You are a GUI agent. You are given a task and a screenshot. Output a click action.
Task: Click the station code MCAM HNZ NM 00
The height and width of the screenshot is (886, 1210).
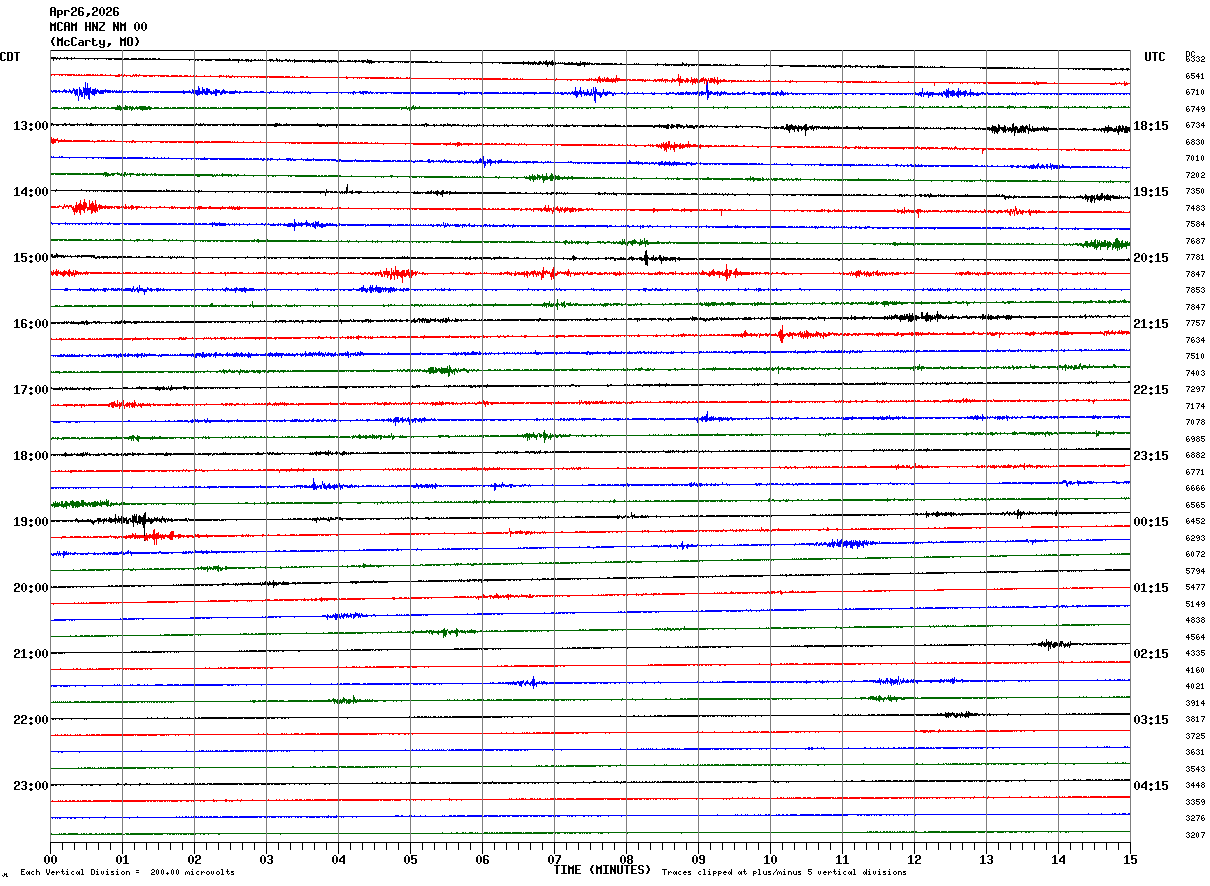pyautogui.click(x=98, y=27)
